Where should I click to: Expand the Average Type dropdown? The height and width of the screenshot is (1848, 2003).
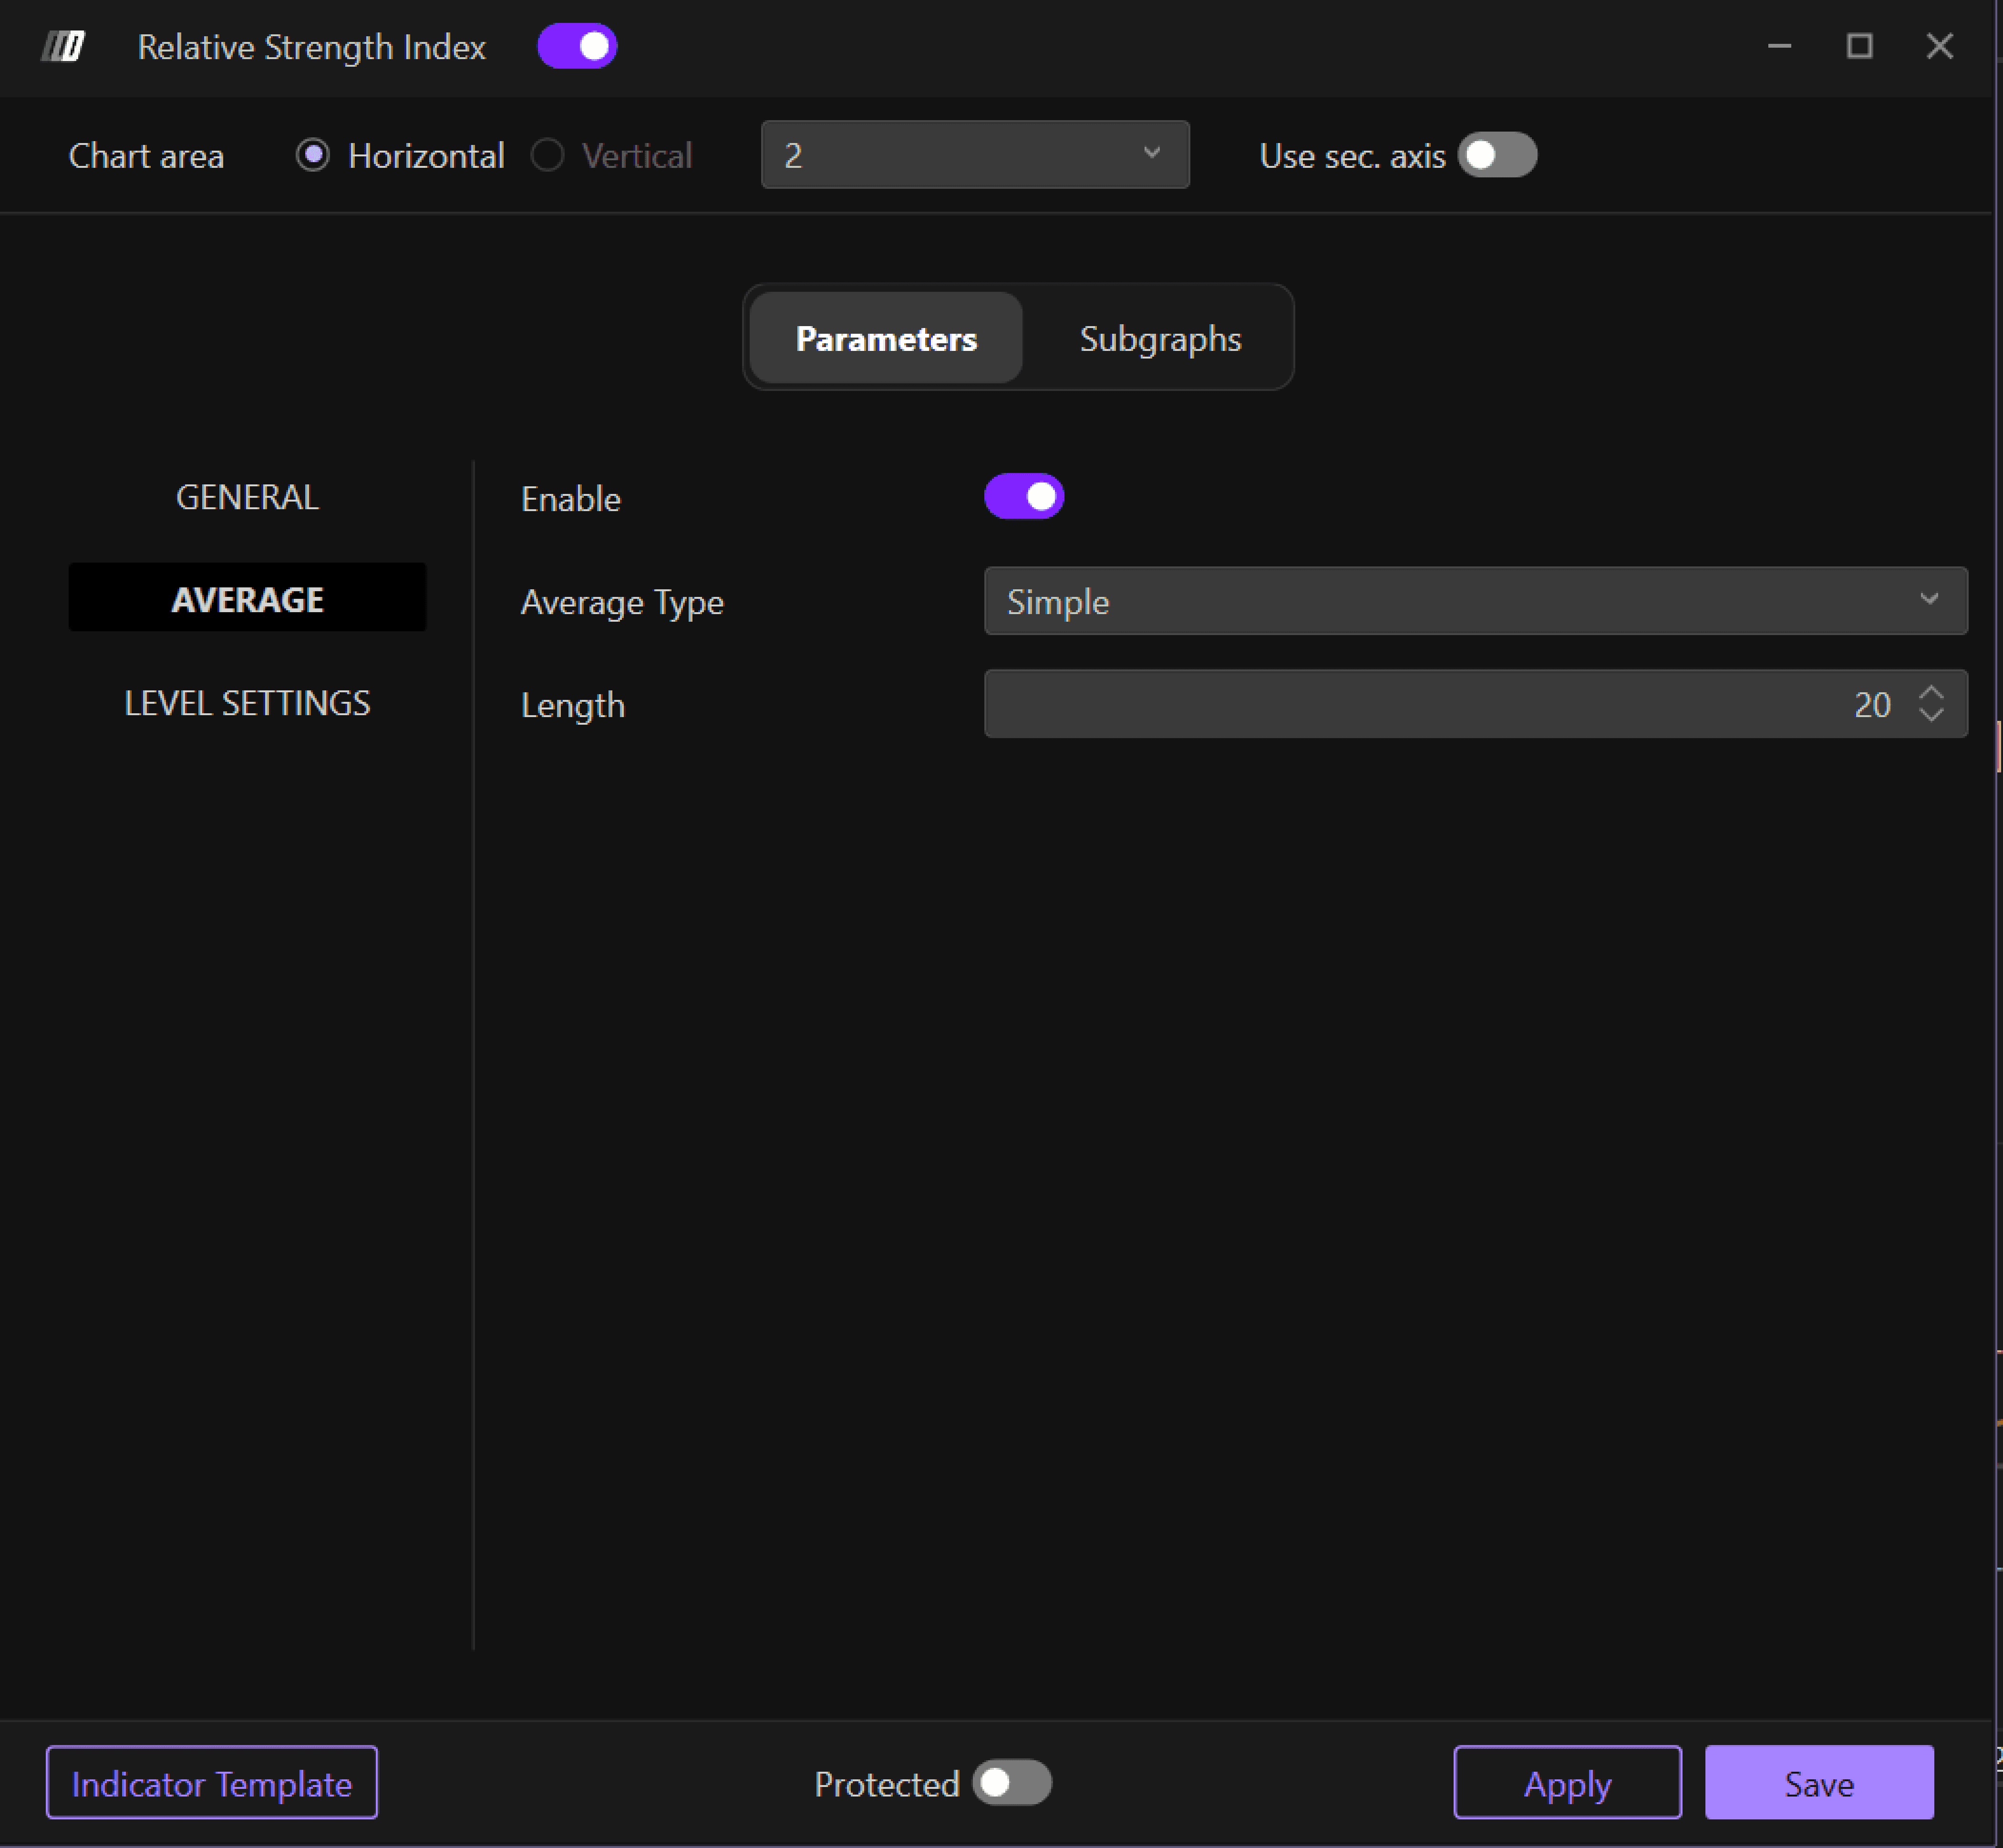pos(1475,601)
